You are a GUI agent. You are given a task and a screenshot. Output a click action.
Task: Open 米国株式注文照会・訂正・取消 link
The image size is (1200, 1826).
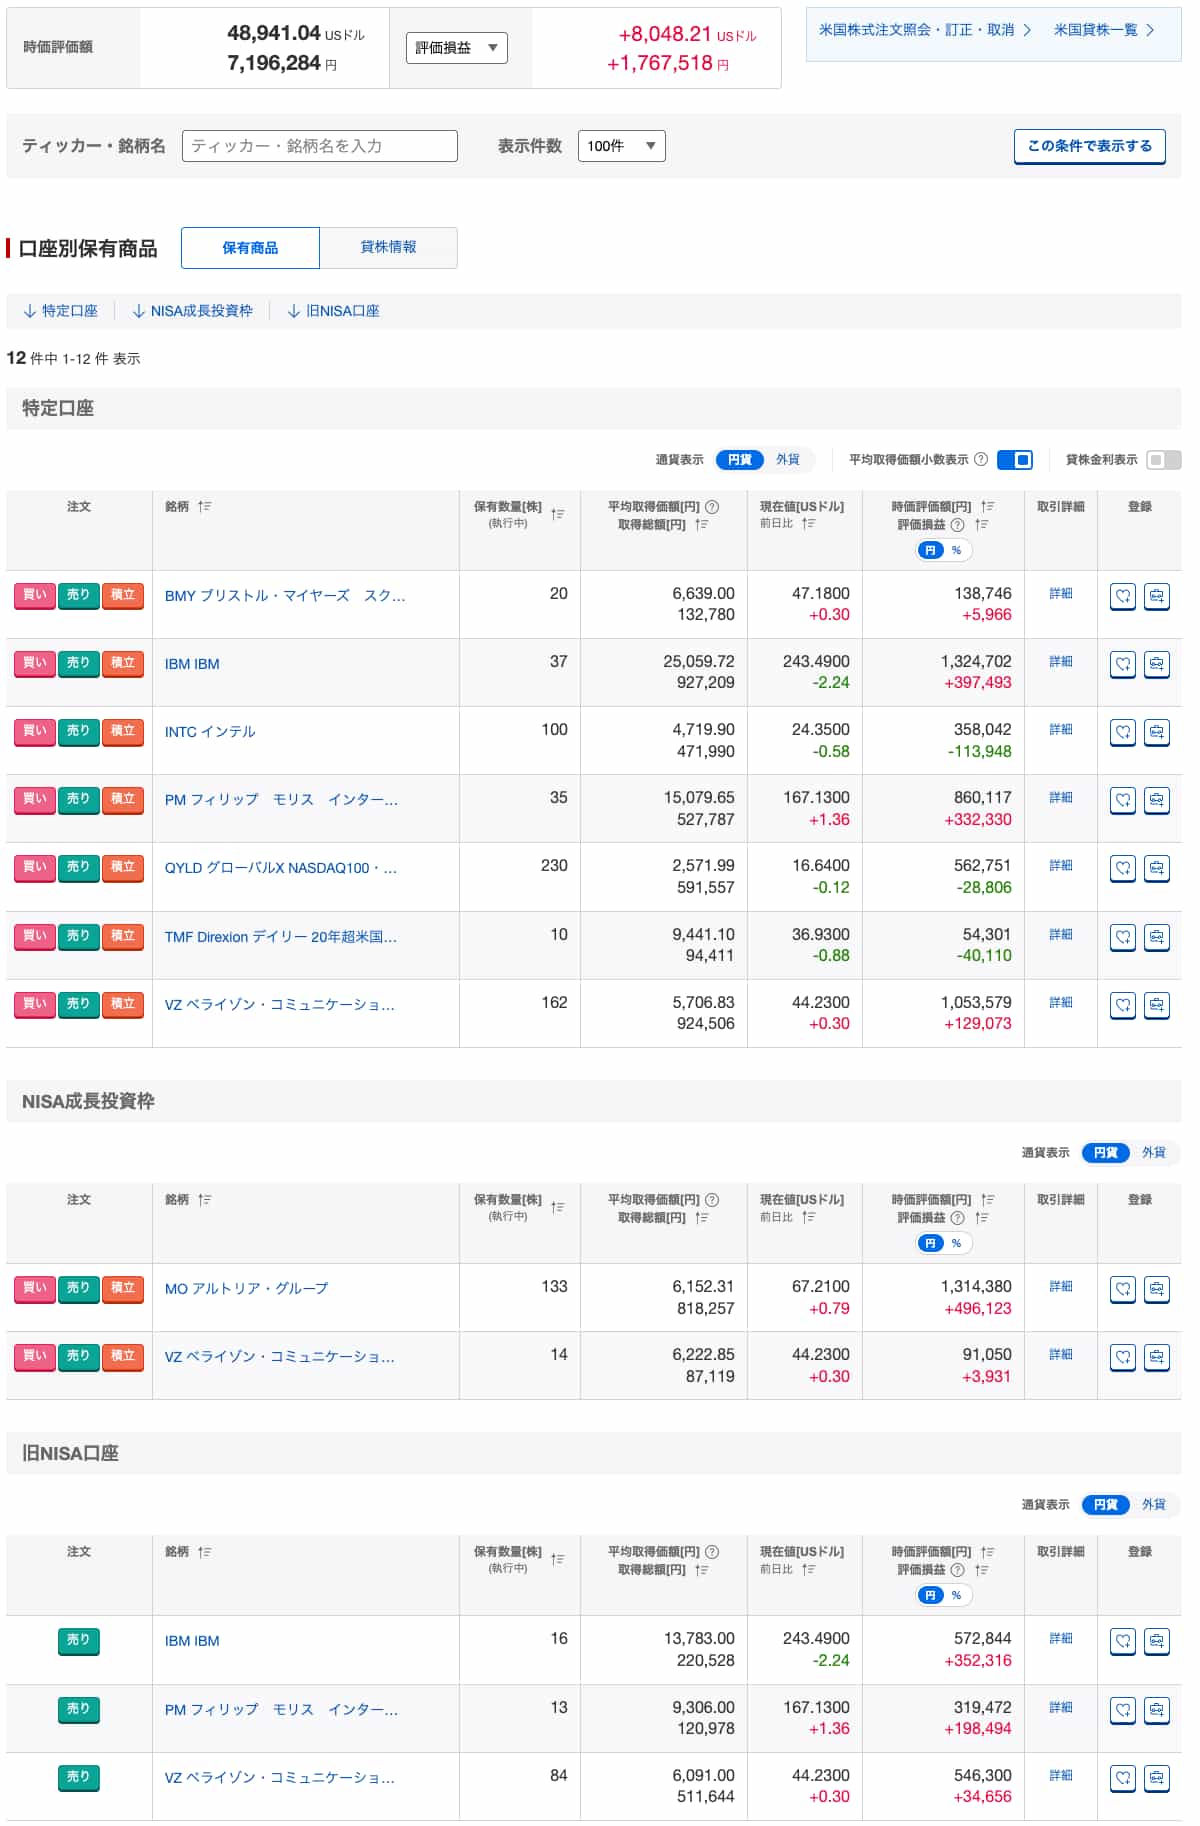pos(925,30)
